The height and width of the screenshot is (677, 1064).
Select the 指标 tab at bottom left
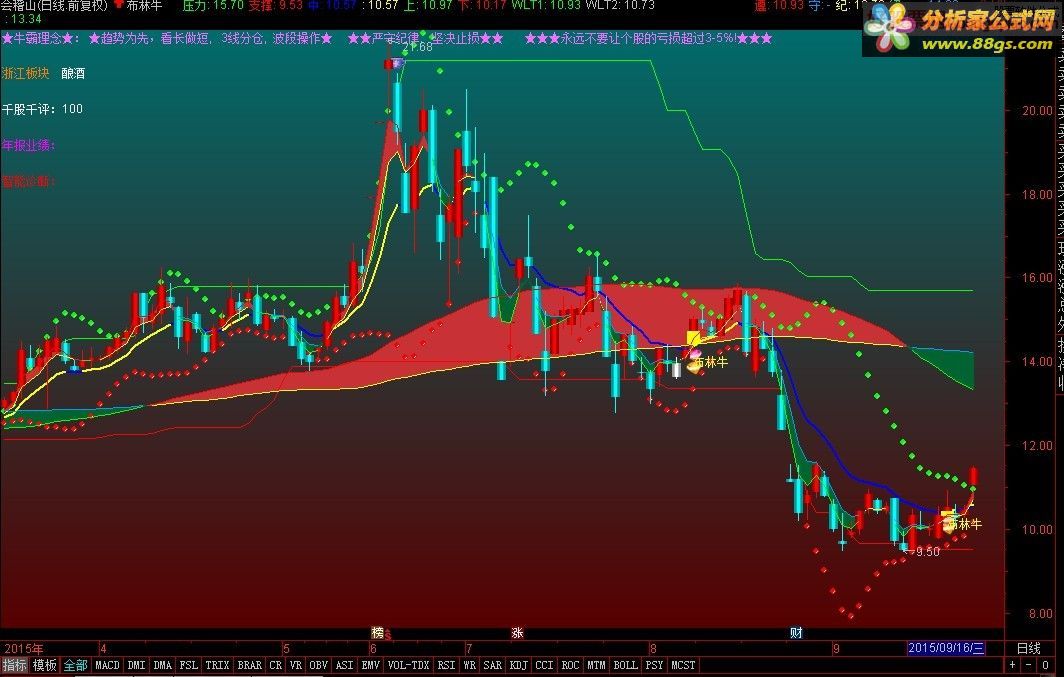(14, 665)
